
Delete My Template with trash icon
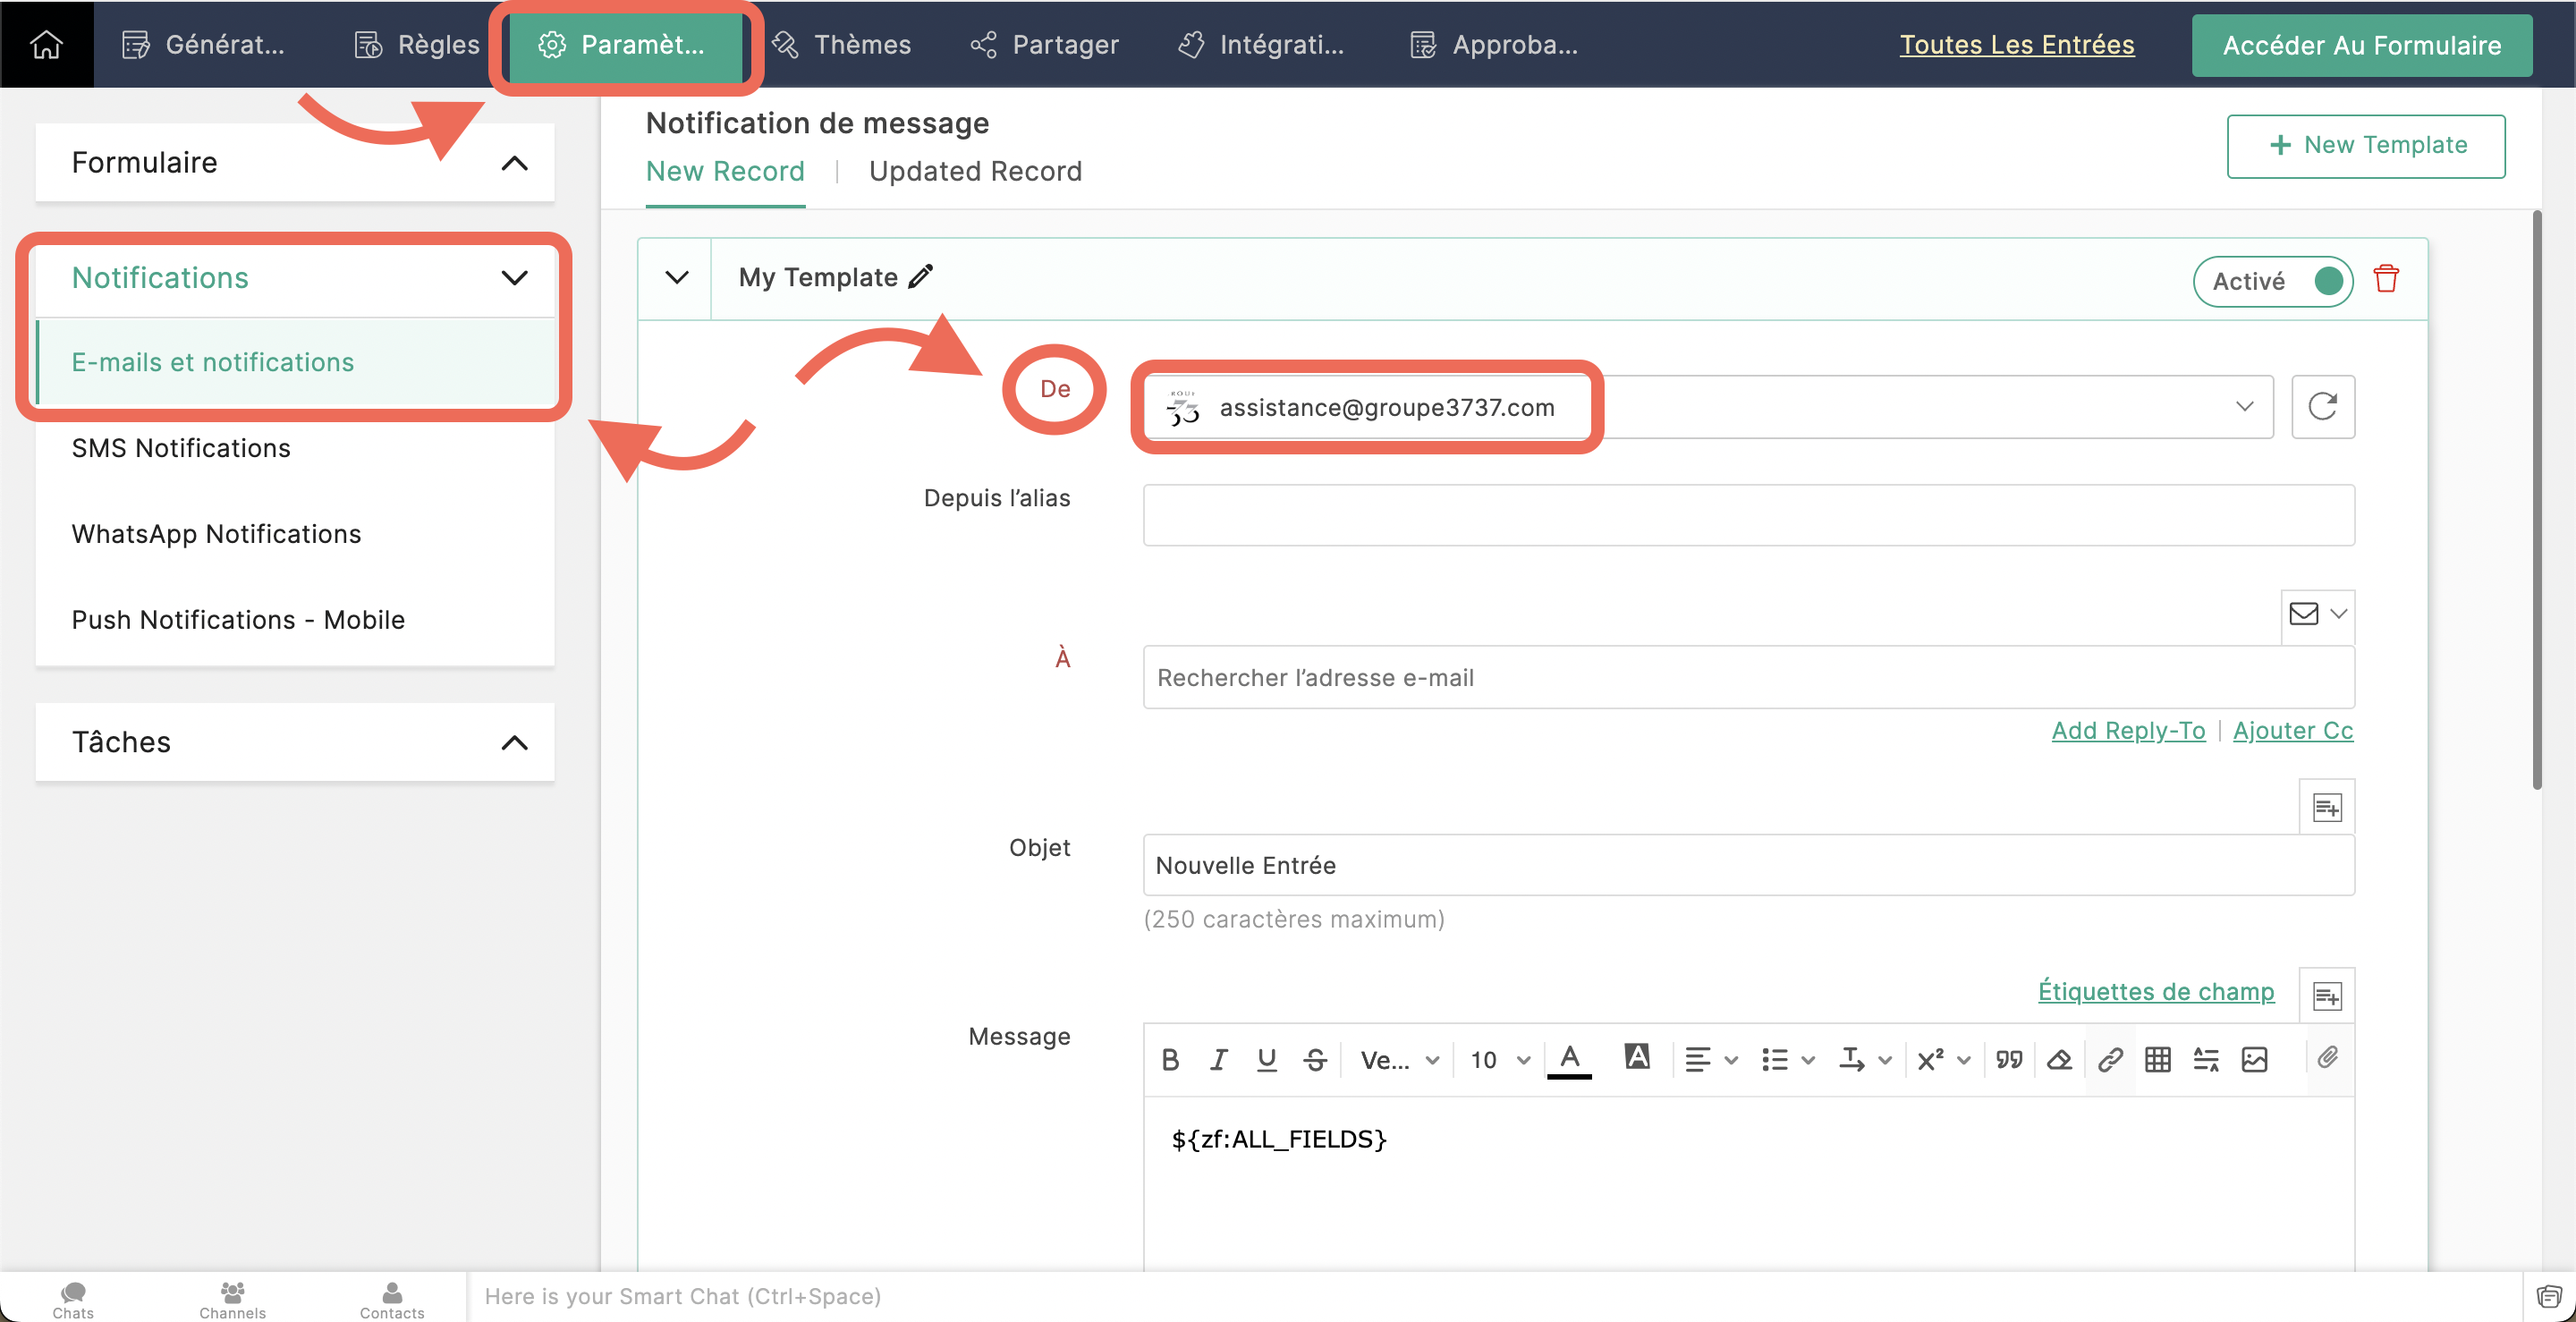[2386, 279]
